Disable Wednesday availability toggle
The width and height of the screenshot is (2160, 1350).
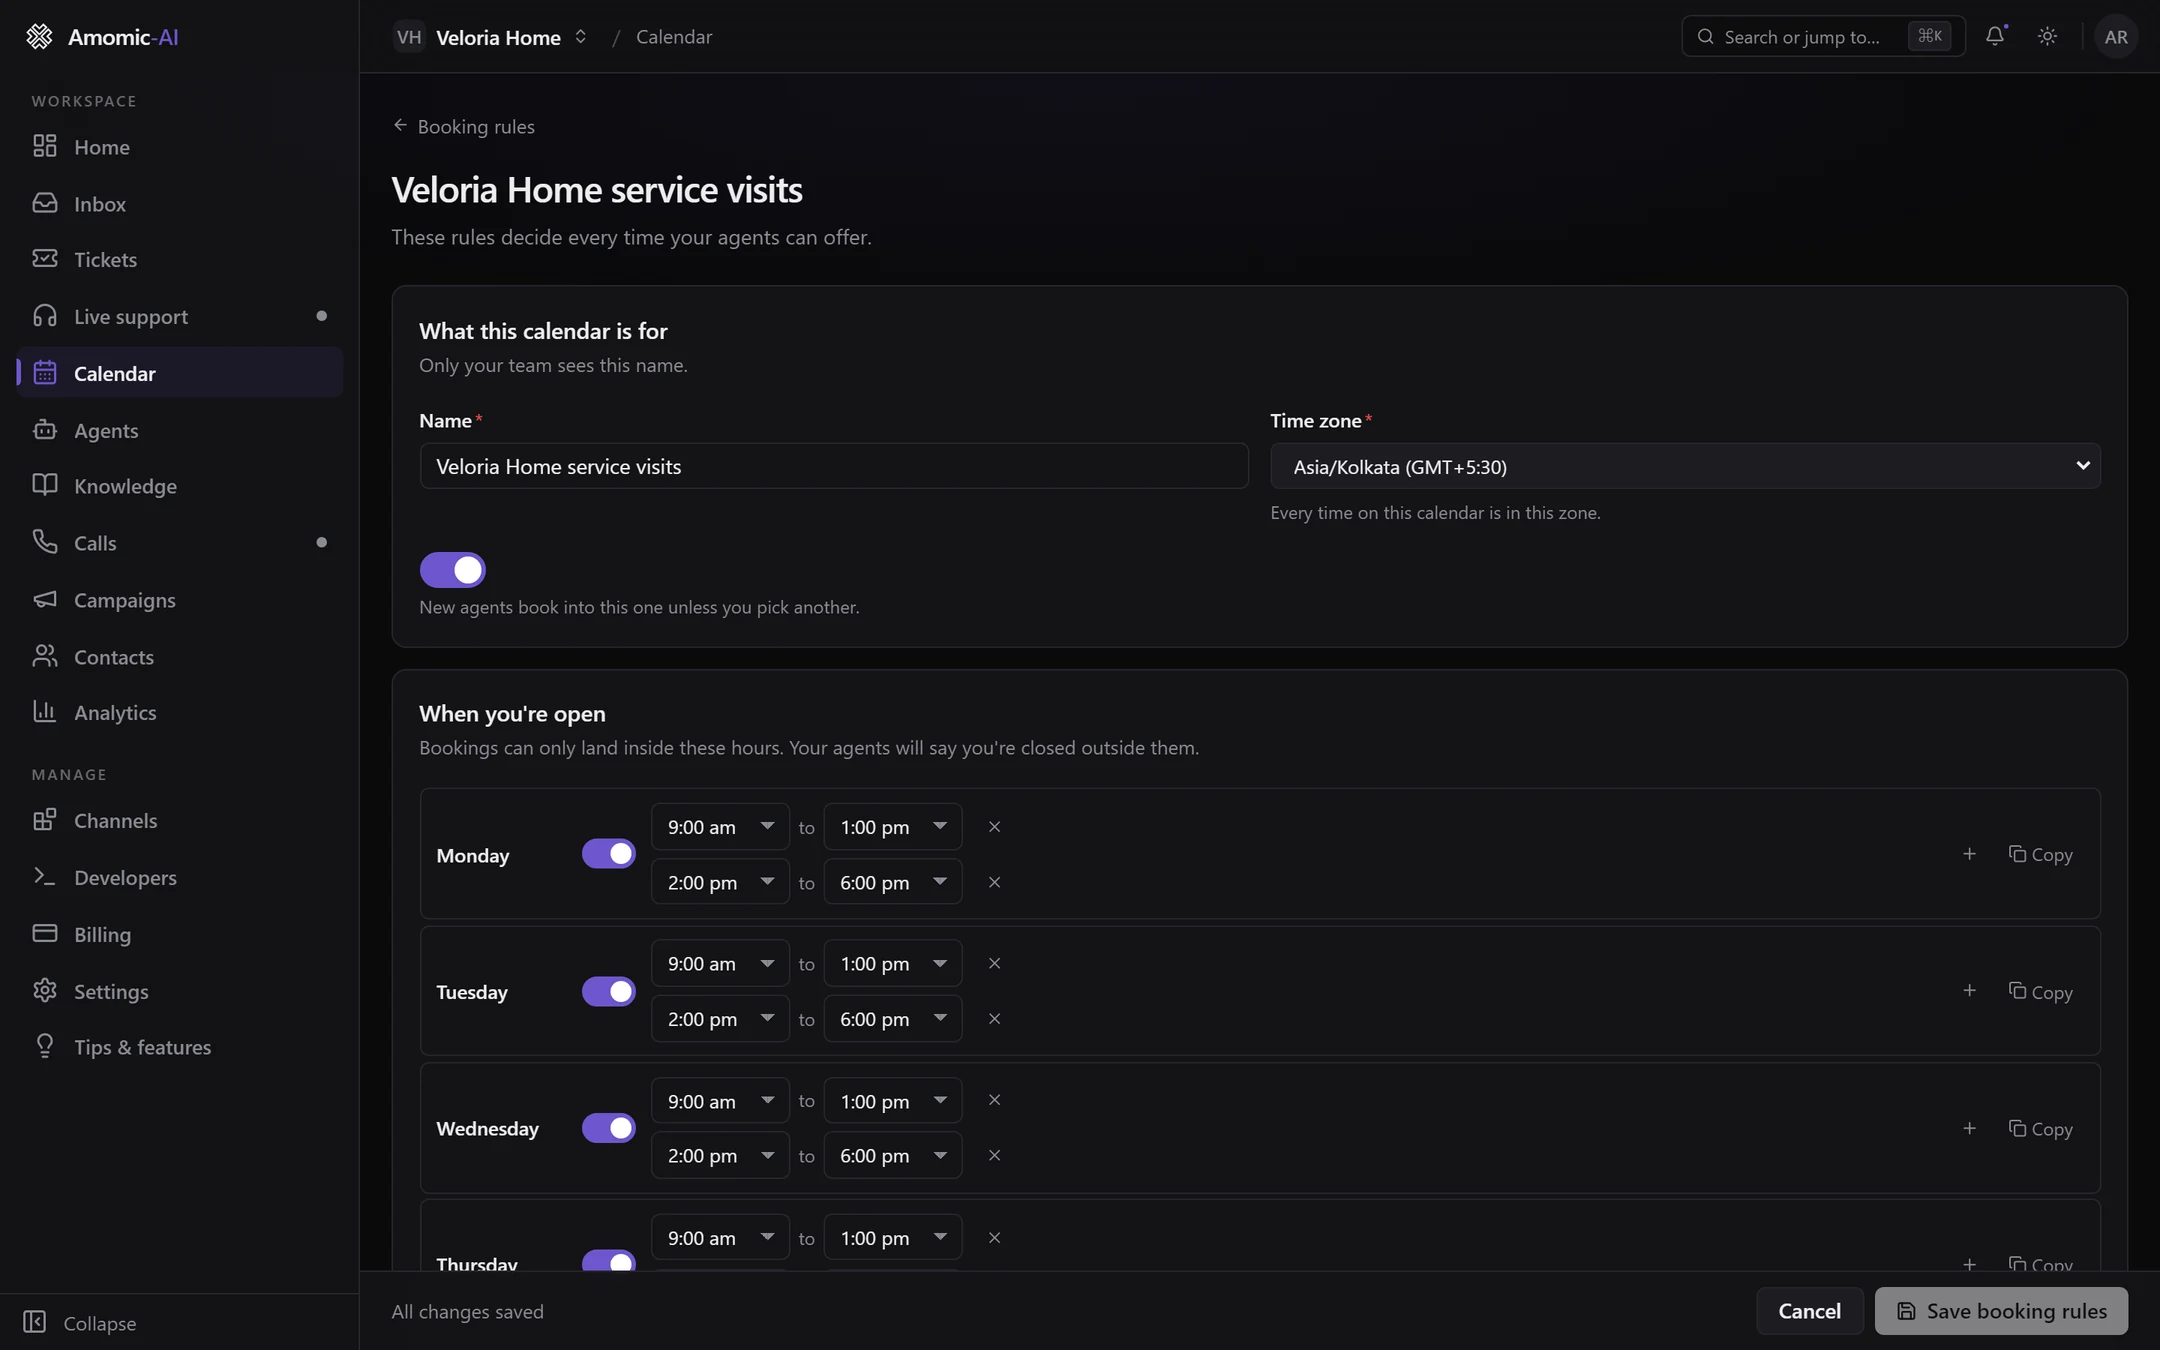[608, 1128]
